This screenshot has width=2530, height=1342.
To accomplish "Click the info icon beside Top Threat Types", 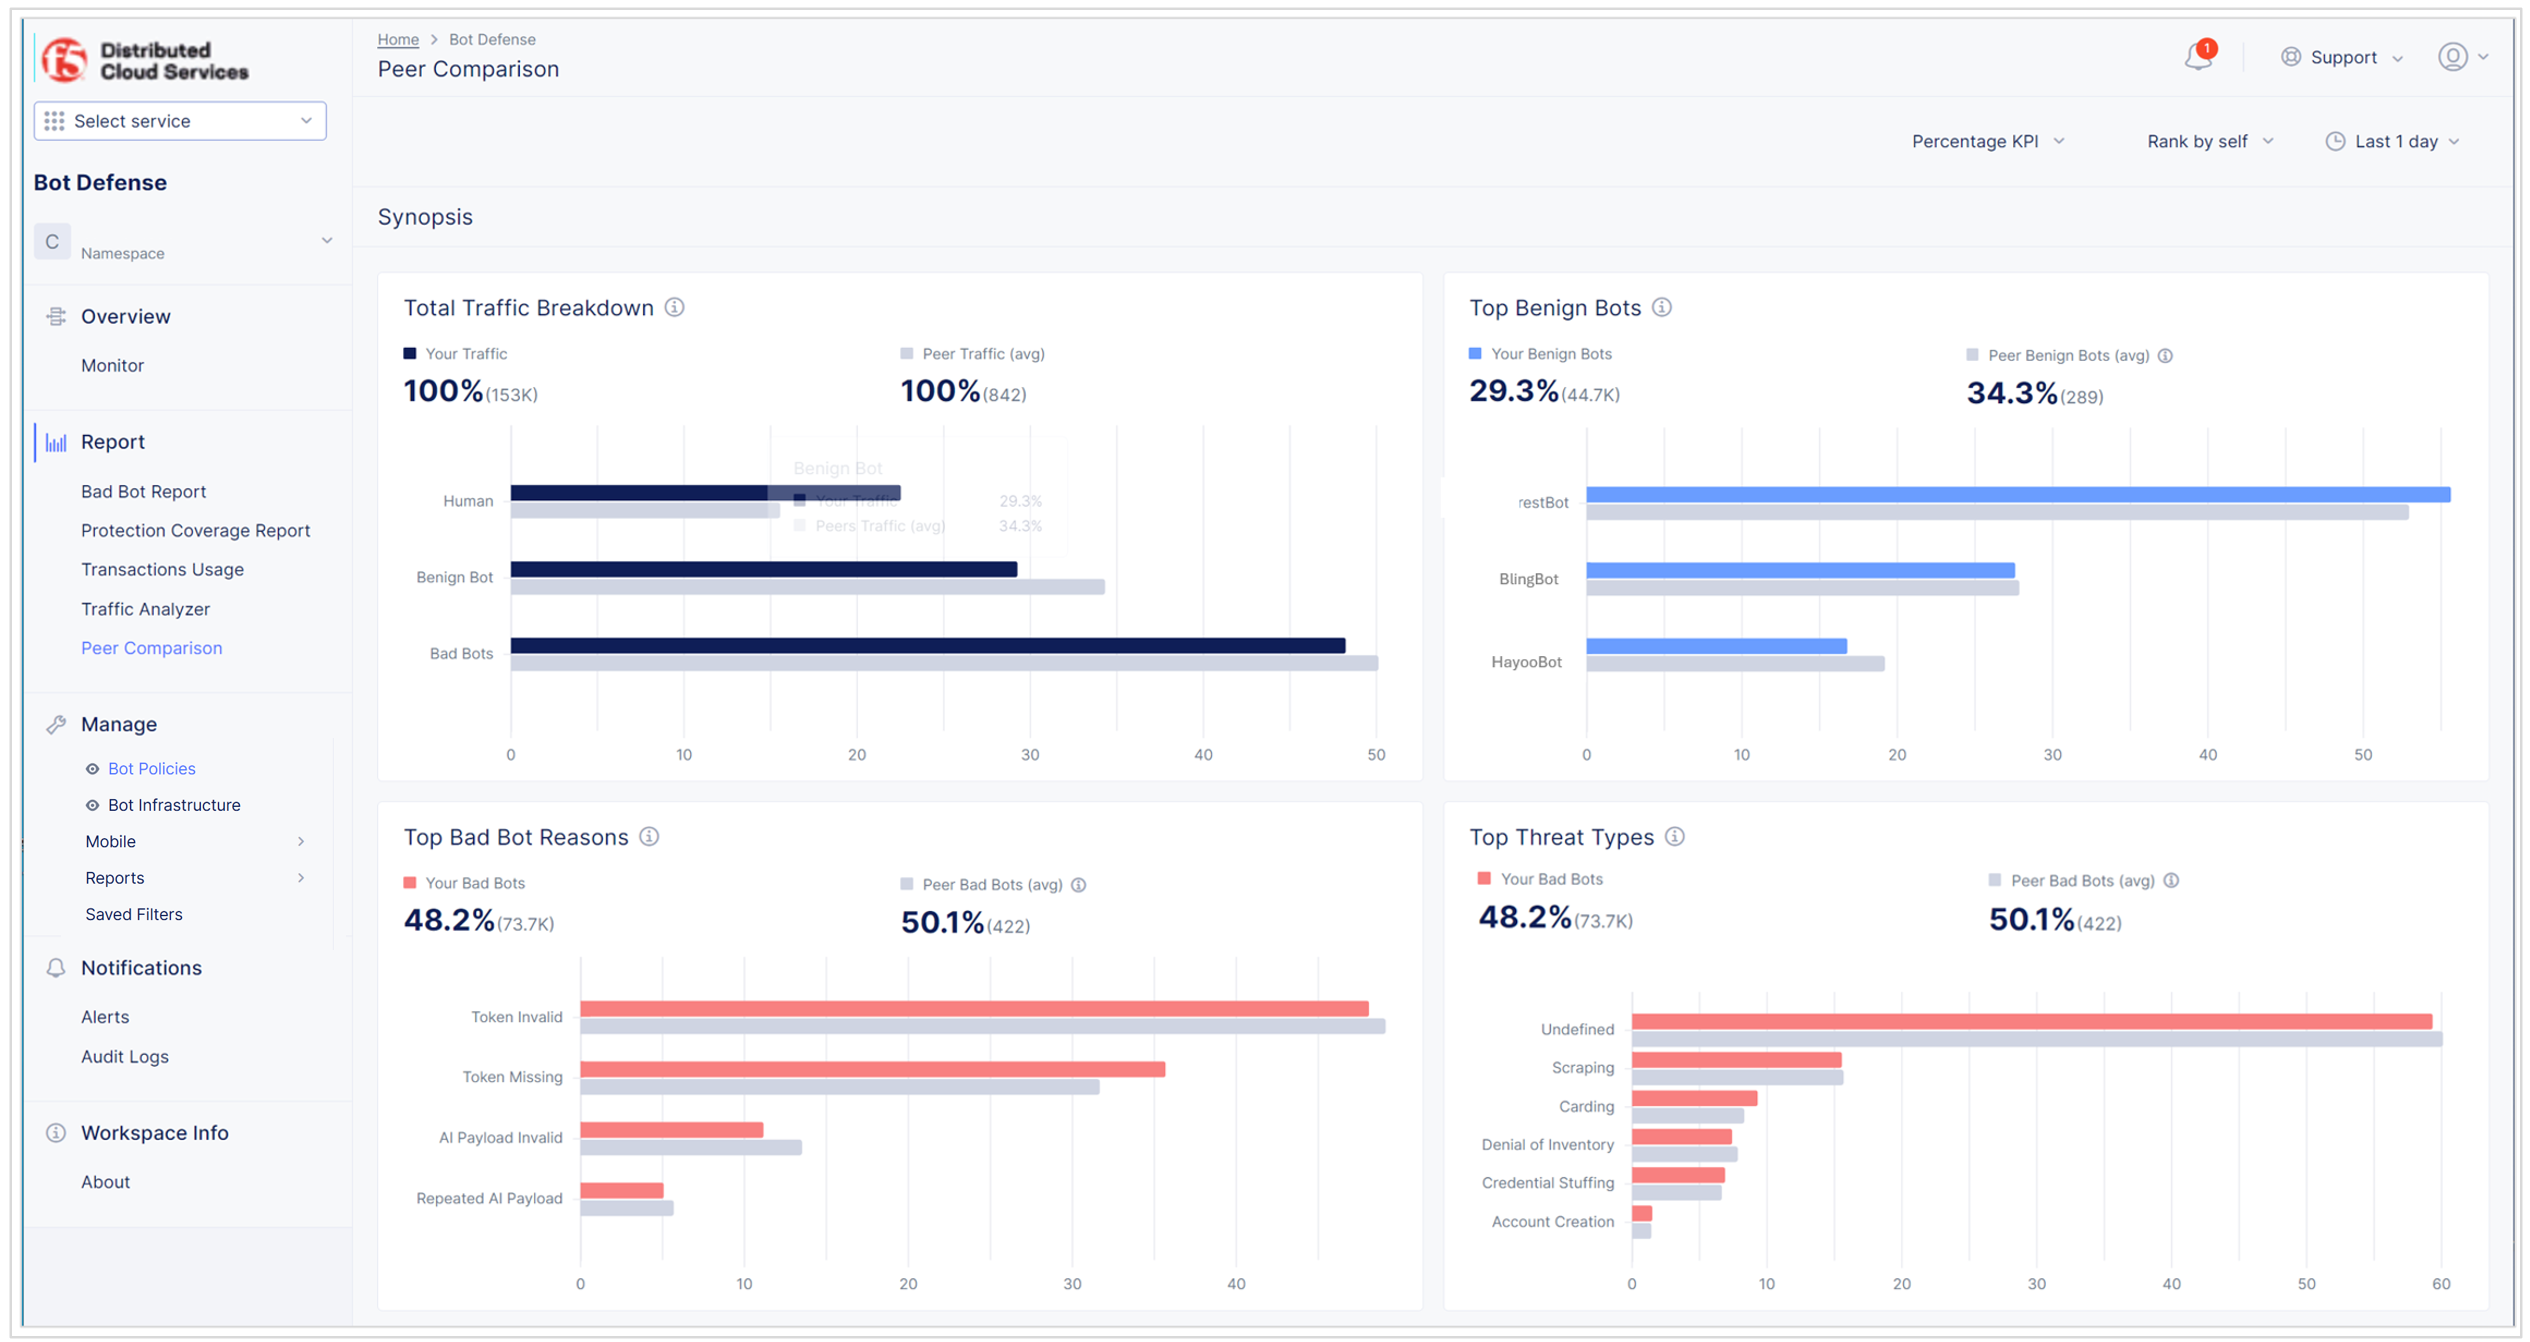I will pos(1675,837).
